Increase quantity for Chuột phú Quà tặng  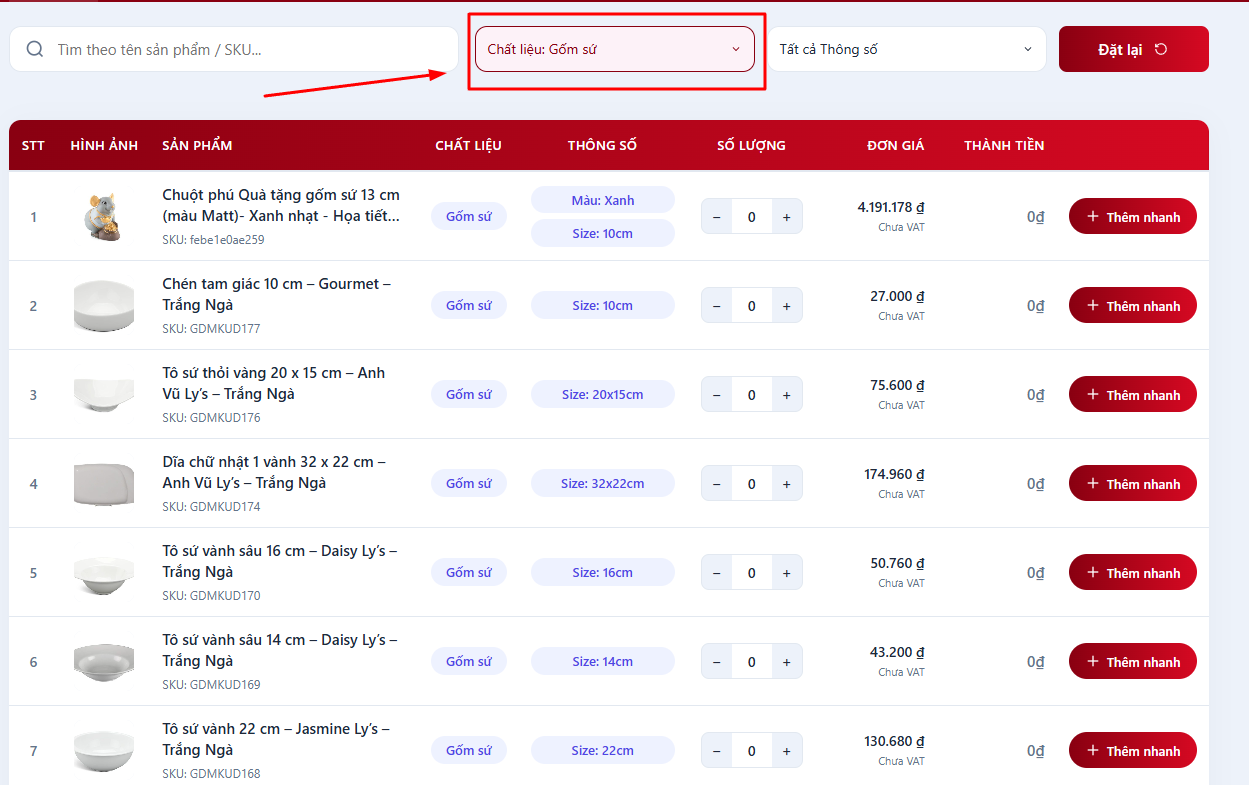(786, 217)
